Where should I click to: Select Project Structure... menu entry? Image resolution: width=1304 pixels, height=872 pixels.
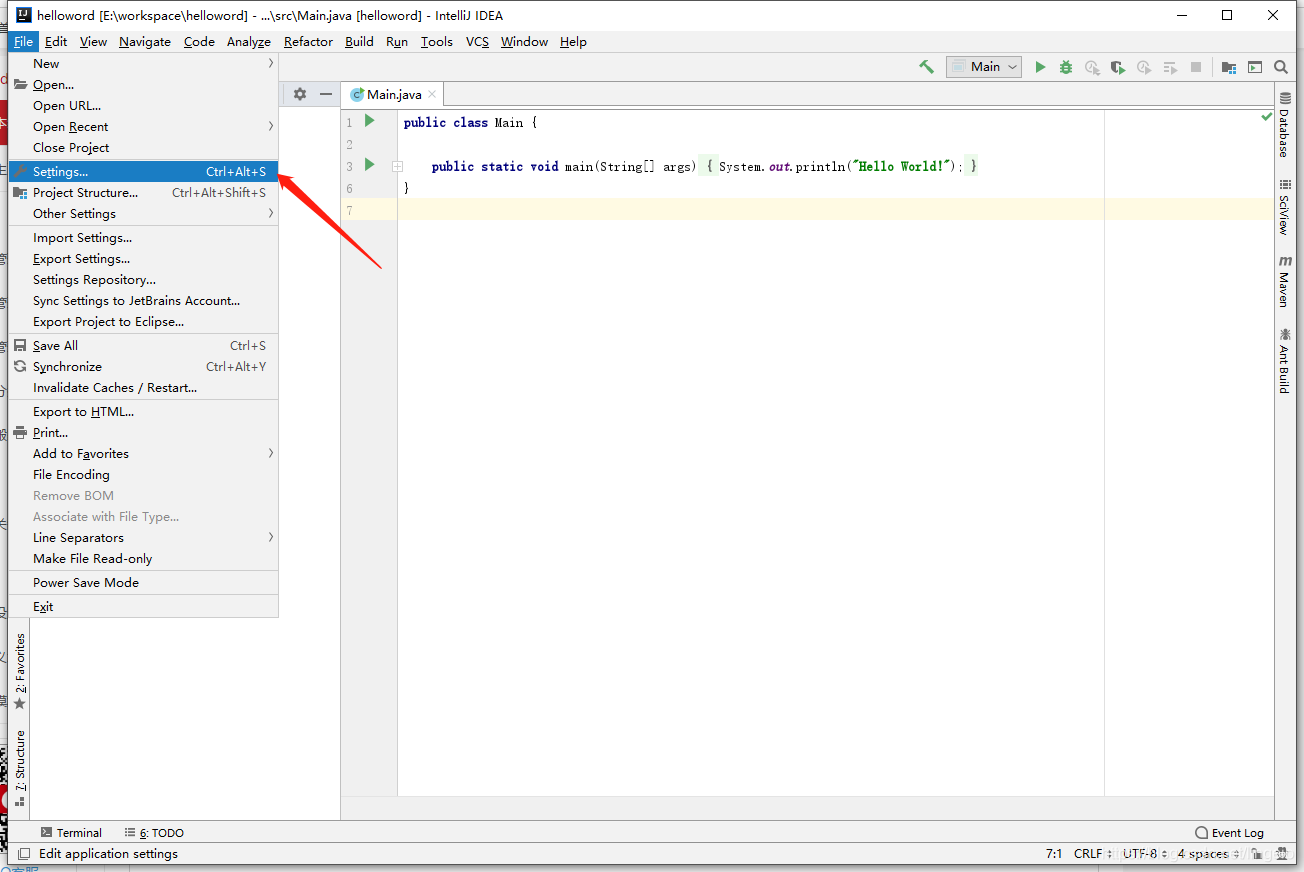tap(143, 192)
